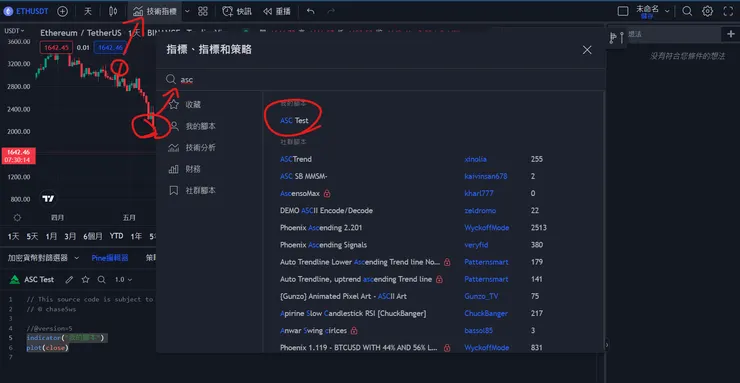
Task: Open author kaivinsan678 profile
Action: (x=486, y=176)
